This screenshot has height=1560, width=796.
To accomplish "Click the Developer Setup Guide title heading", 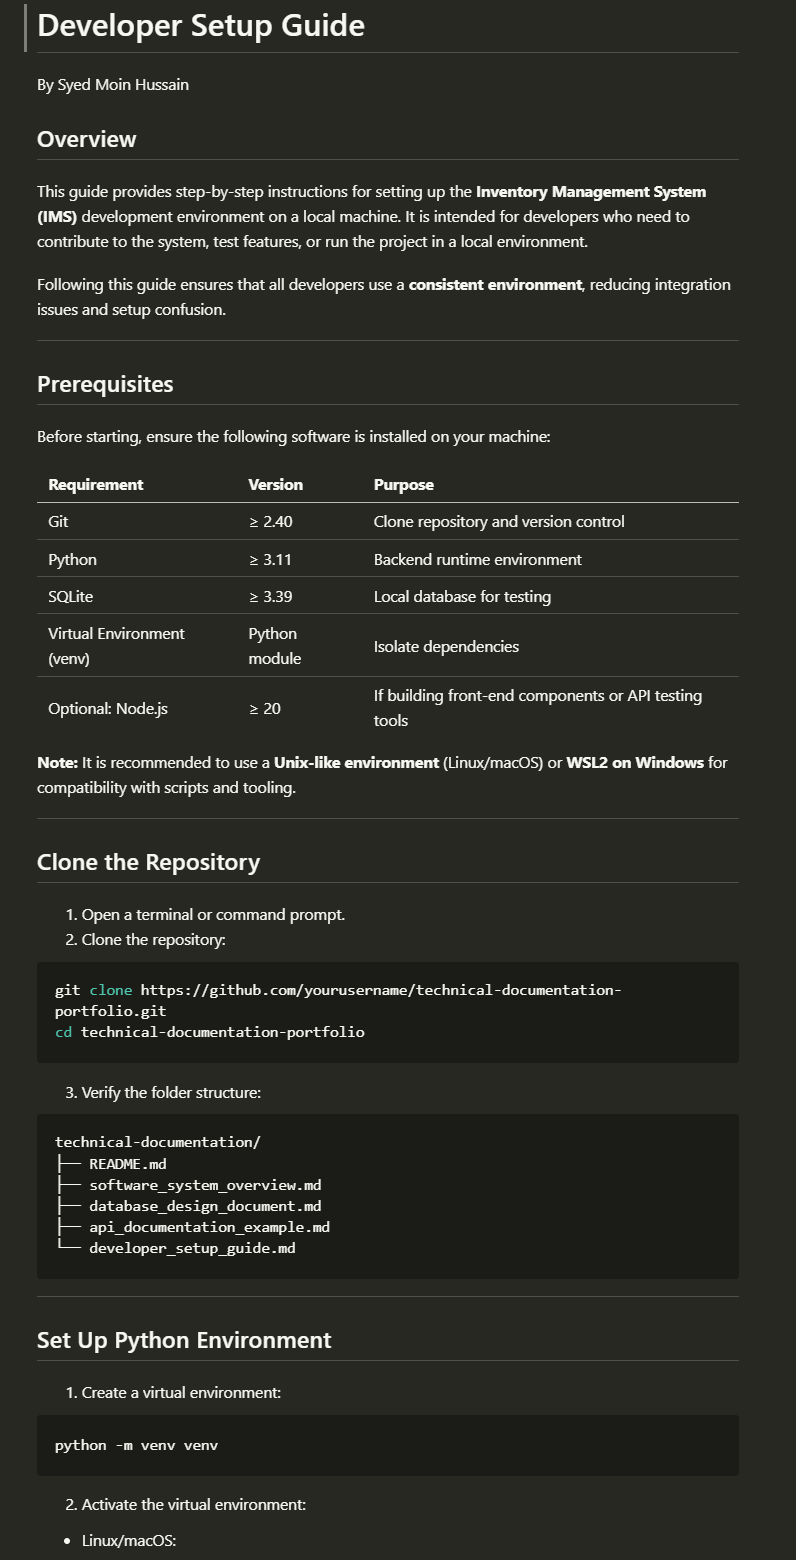I will pyautogui.click(x=201, y=25).
